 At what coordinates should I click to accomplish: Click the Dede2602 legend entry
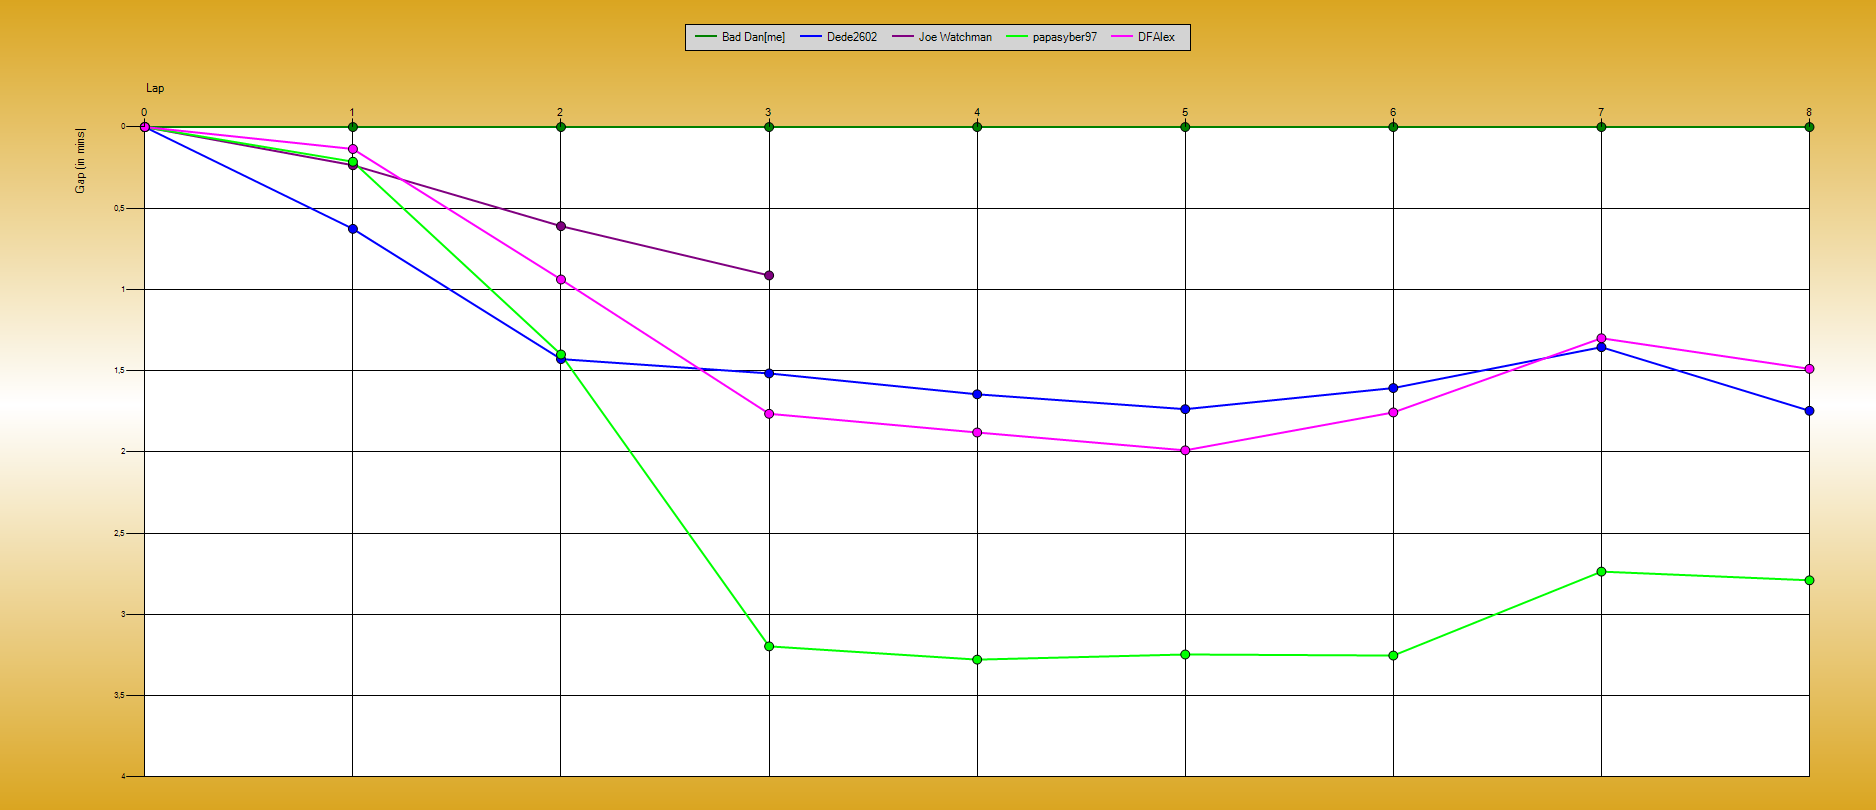click(x=838, y=37)
